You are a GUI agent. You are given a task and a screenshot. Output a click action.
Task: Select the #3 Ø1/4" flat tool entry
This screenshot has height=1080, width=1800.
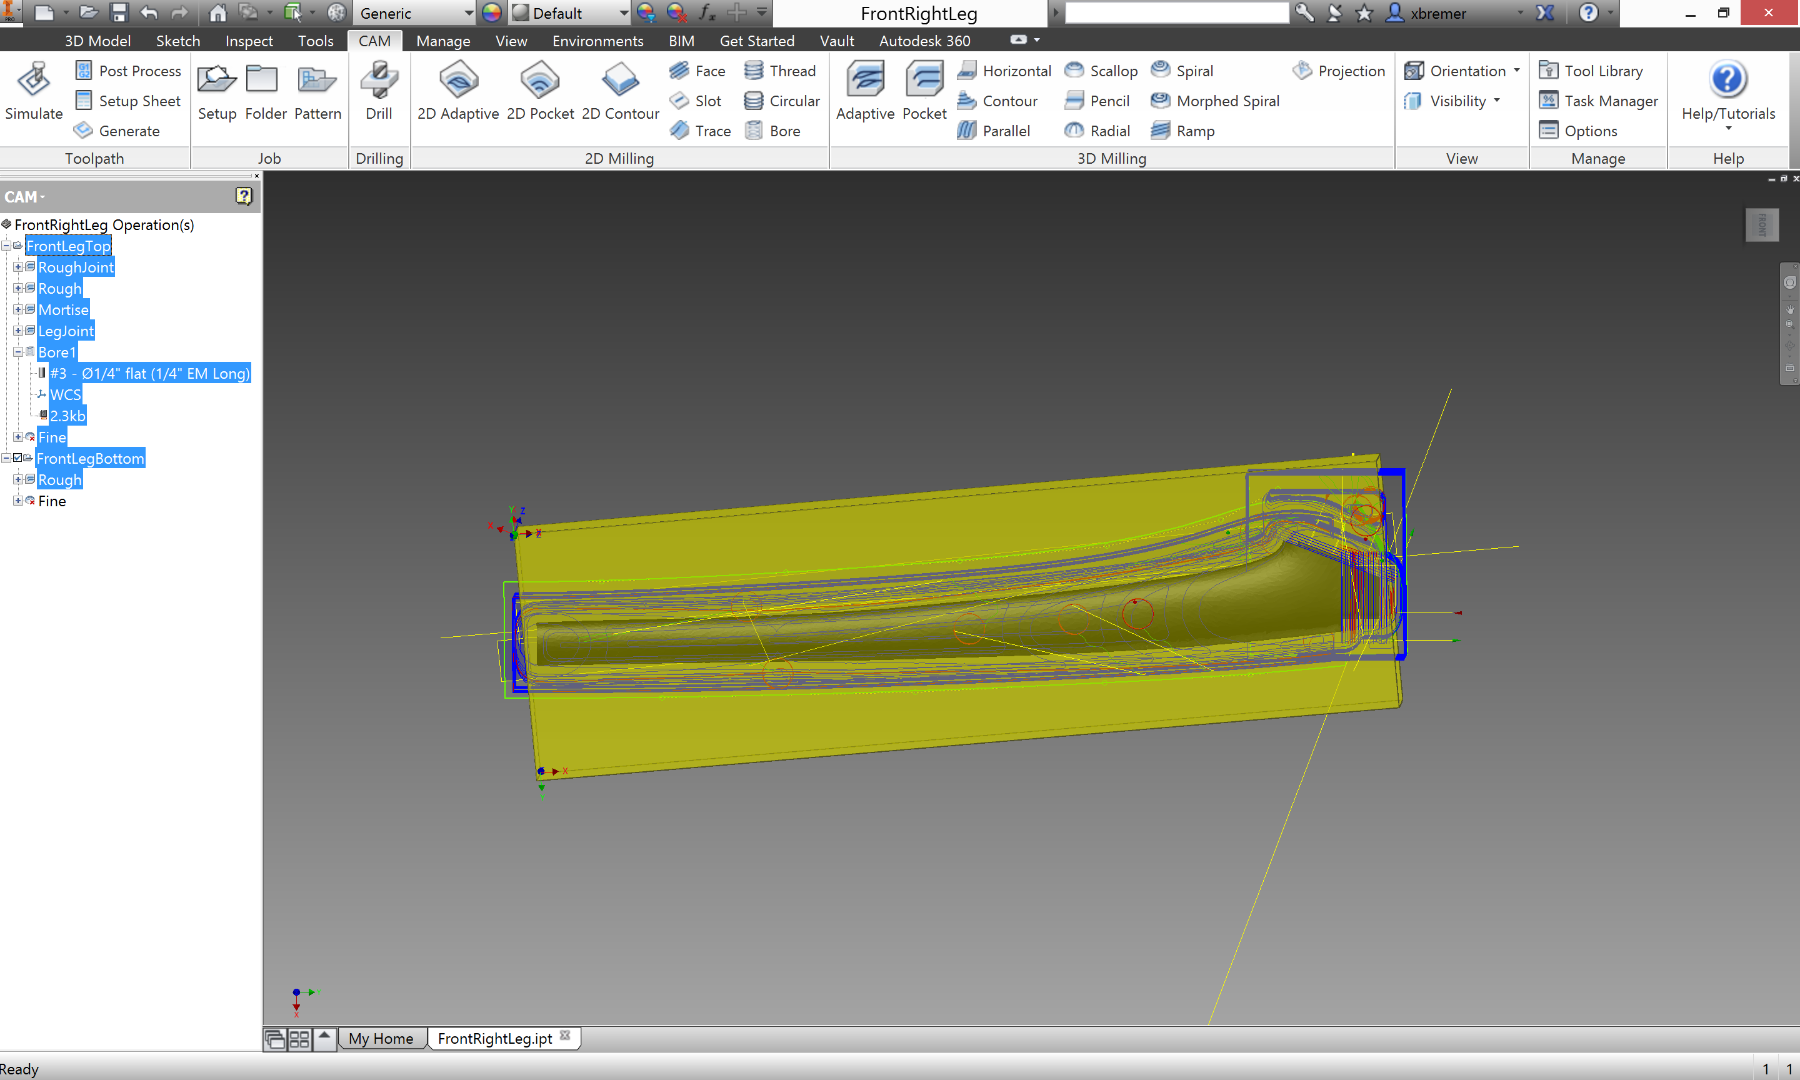pyautogui.click(x=150, y=374)
